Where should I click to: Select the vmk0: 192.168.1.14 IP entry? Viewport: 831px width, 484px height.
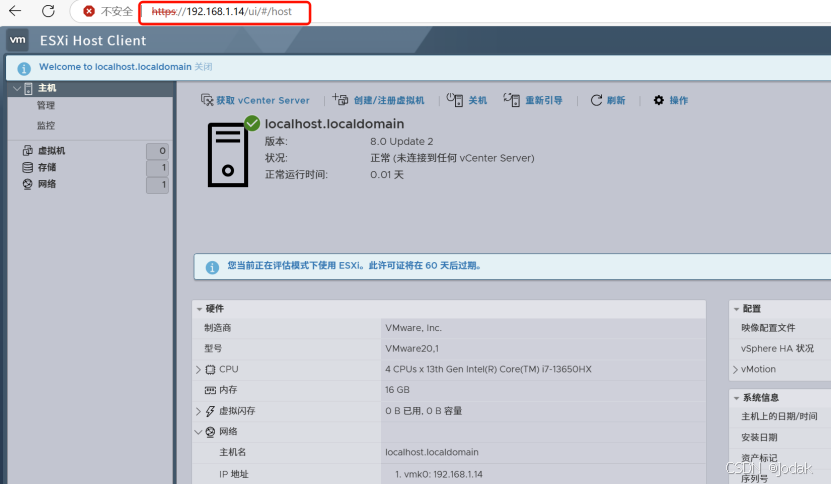pos(439,474)
